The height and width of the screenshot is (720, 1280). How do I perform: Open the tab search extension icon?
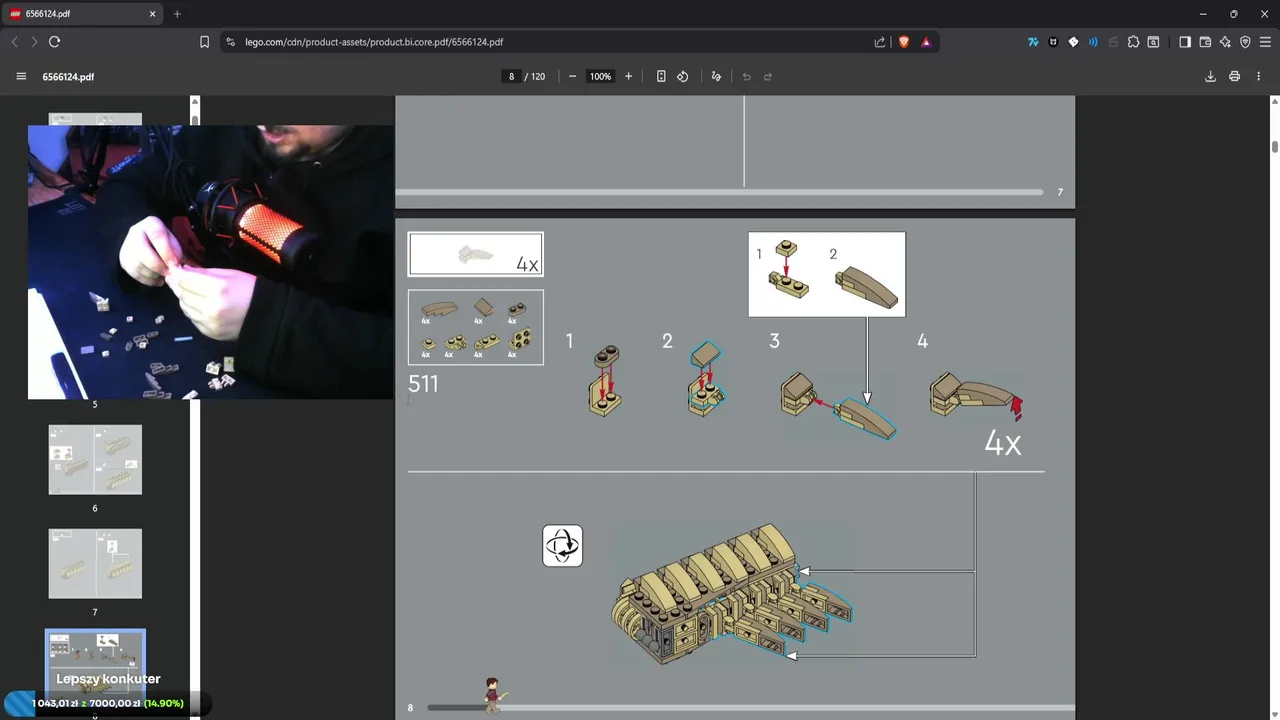click(x=1153, y=42)
